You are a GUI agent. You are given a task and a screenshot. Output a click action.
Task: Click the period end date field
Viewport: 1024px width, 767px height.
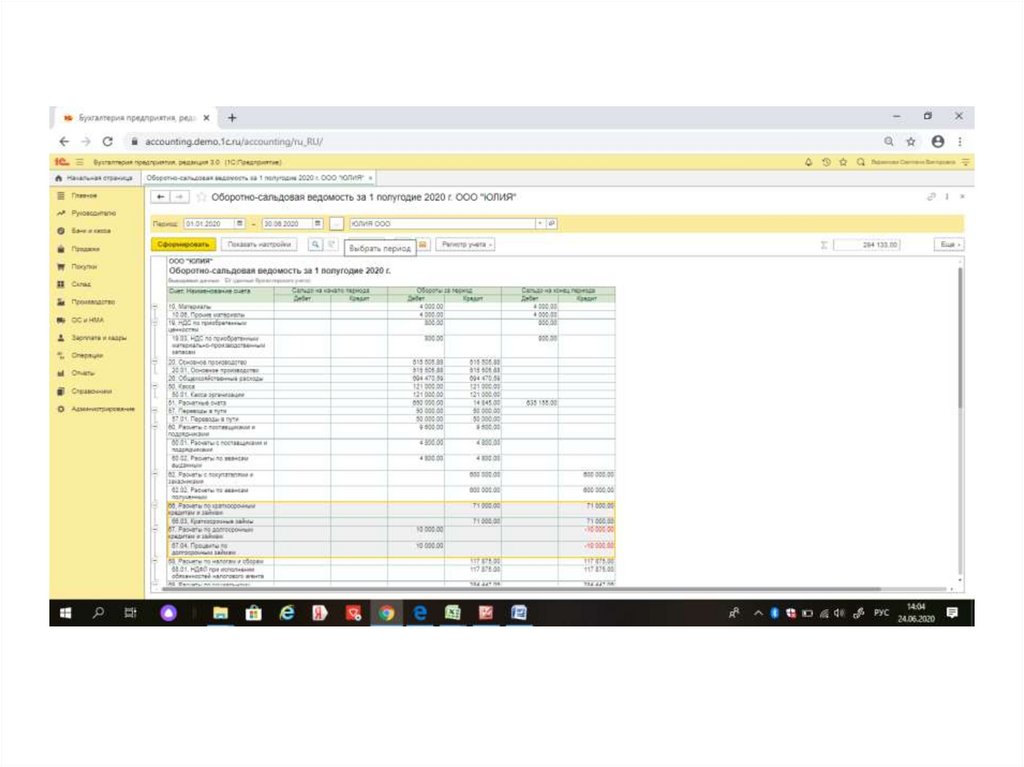(287, 224)
